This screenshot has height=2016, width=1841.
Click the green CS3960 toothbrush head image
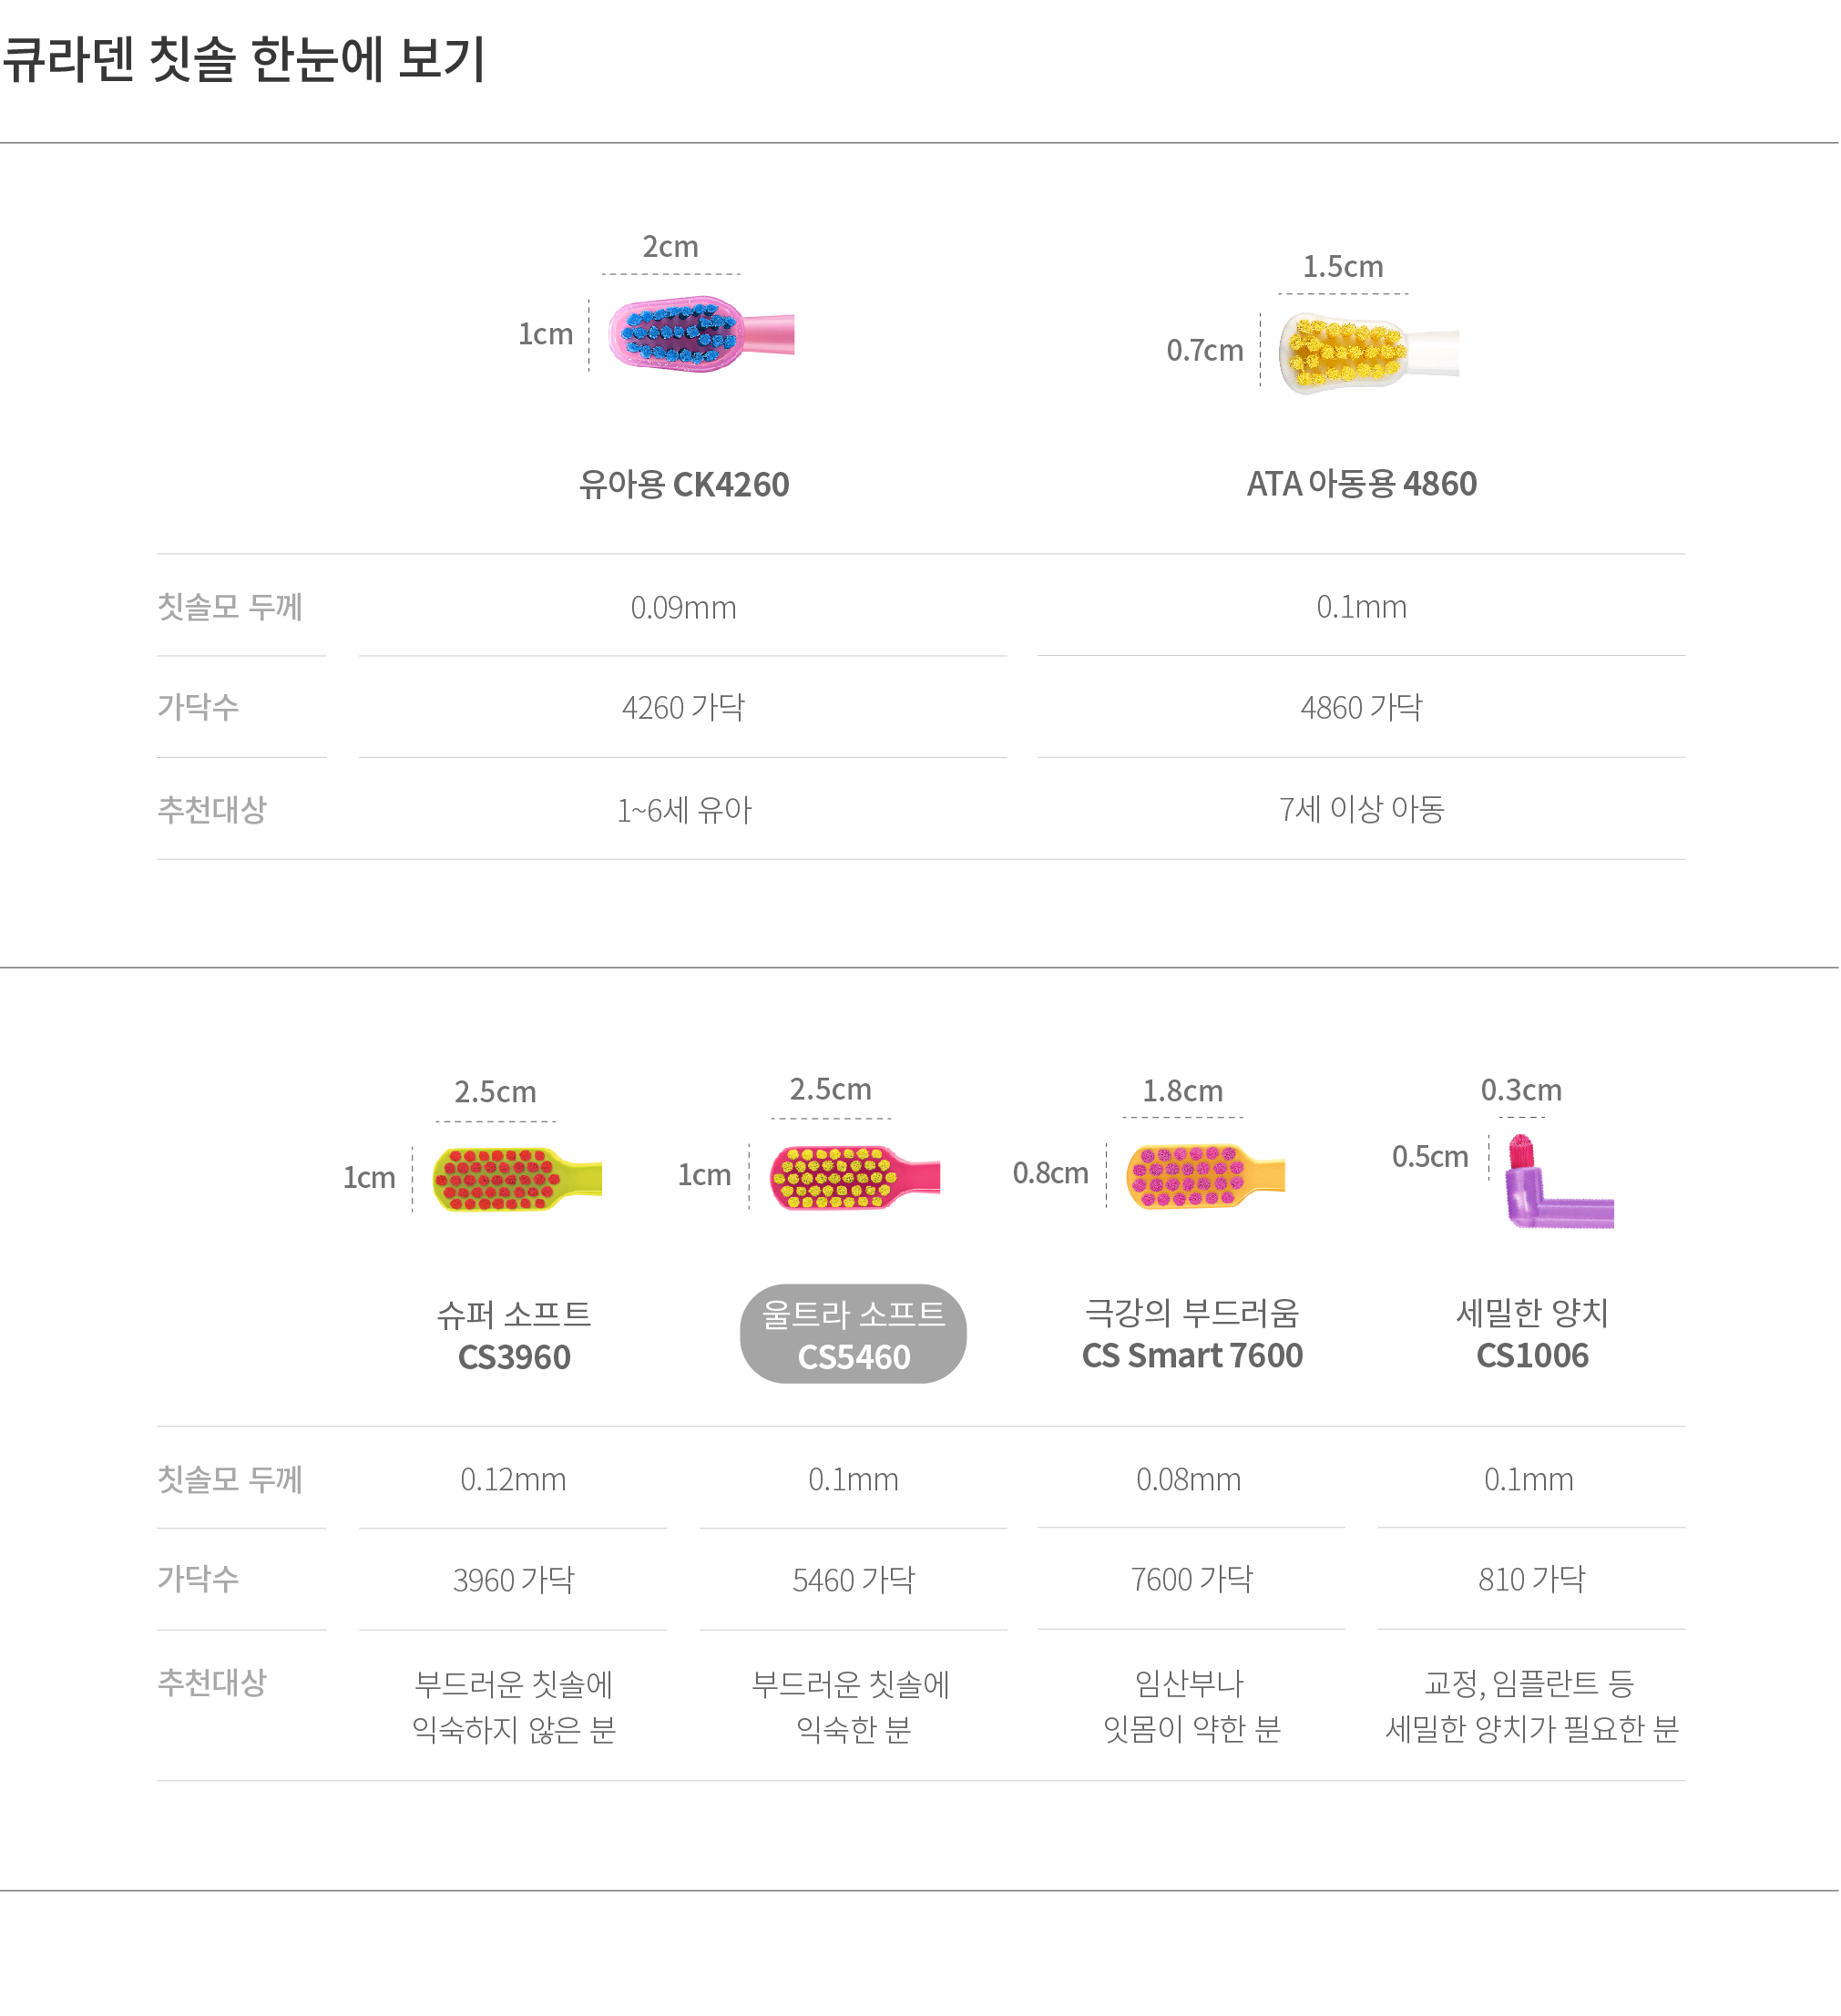click(x=517, y=1180)
